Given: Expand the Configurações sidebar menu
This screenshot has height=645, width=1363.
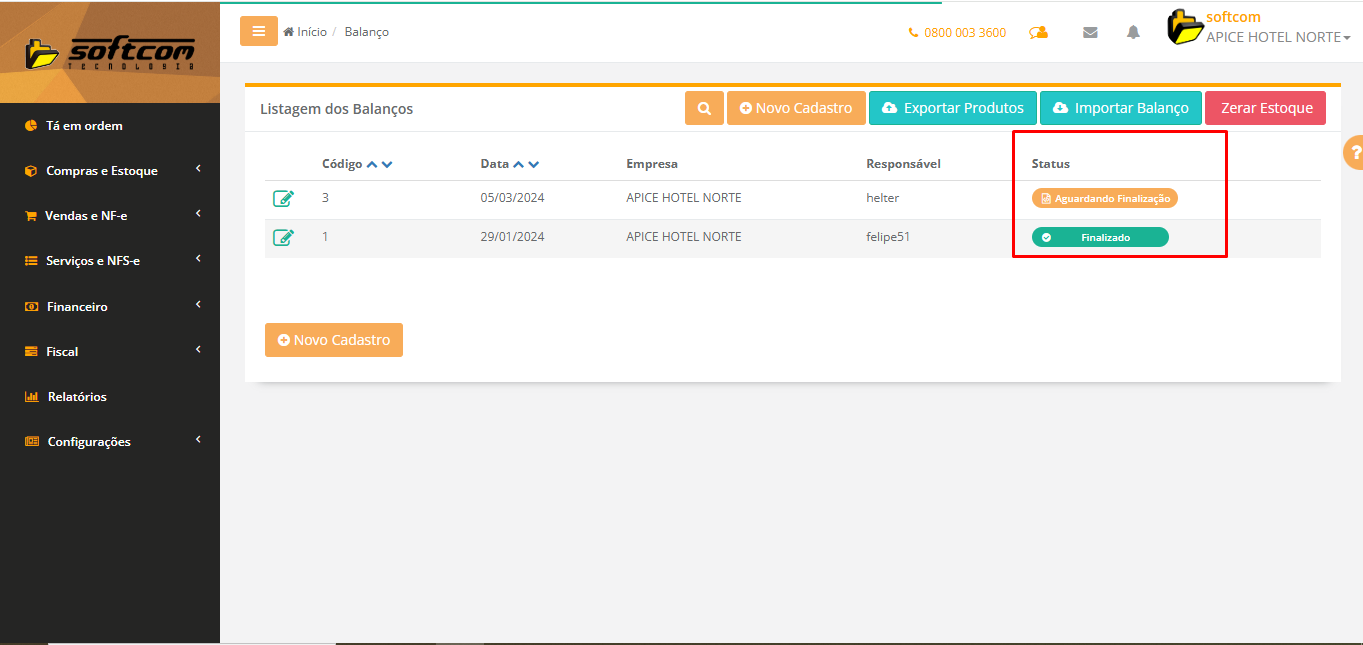Looking at the screenshot, I should [89, 442].
